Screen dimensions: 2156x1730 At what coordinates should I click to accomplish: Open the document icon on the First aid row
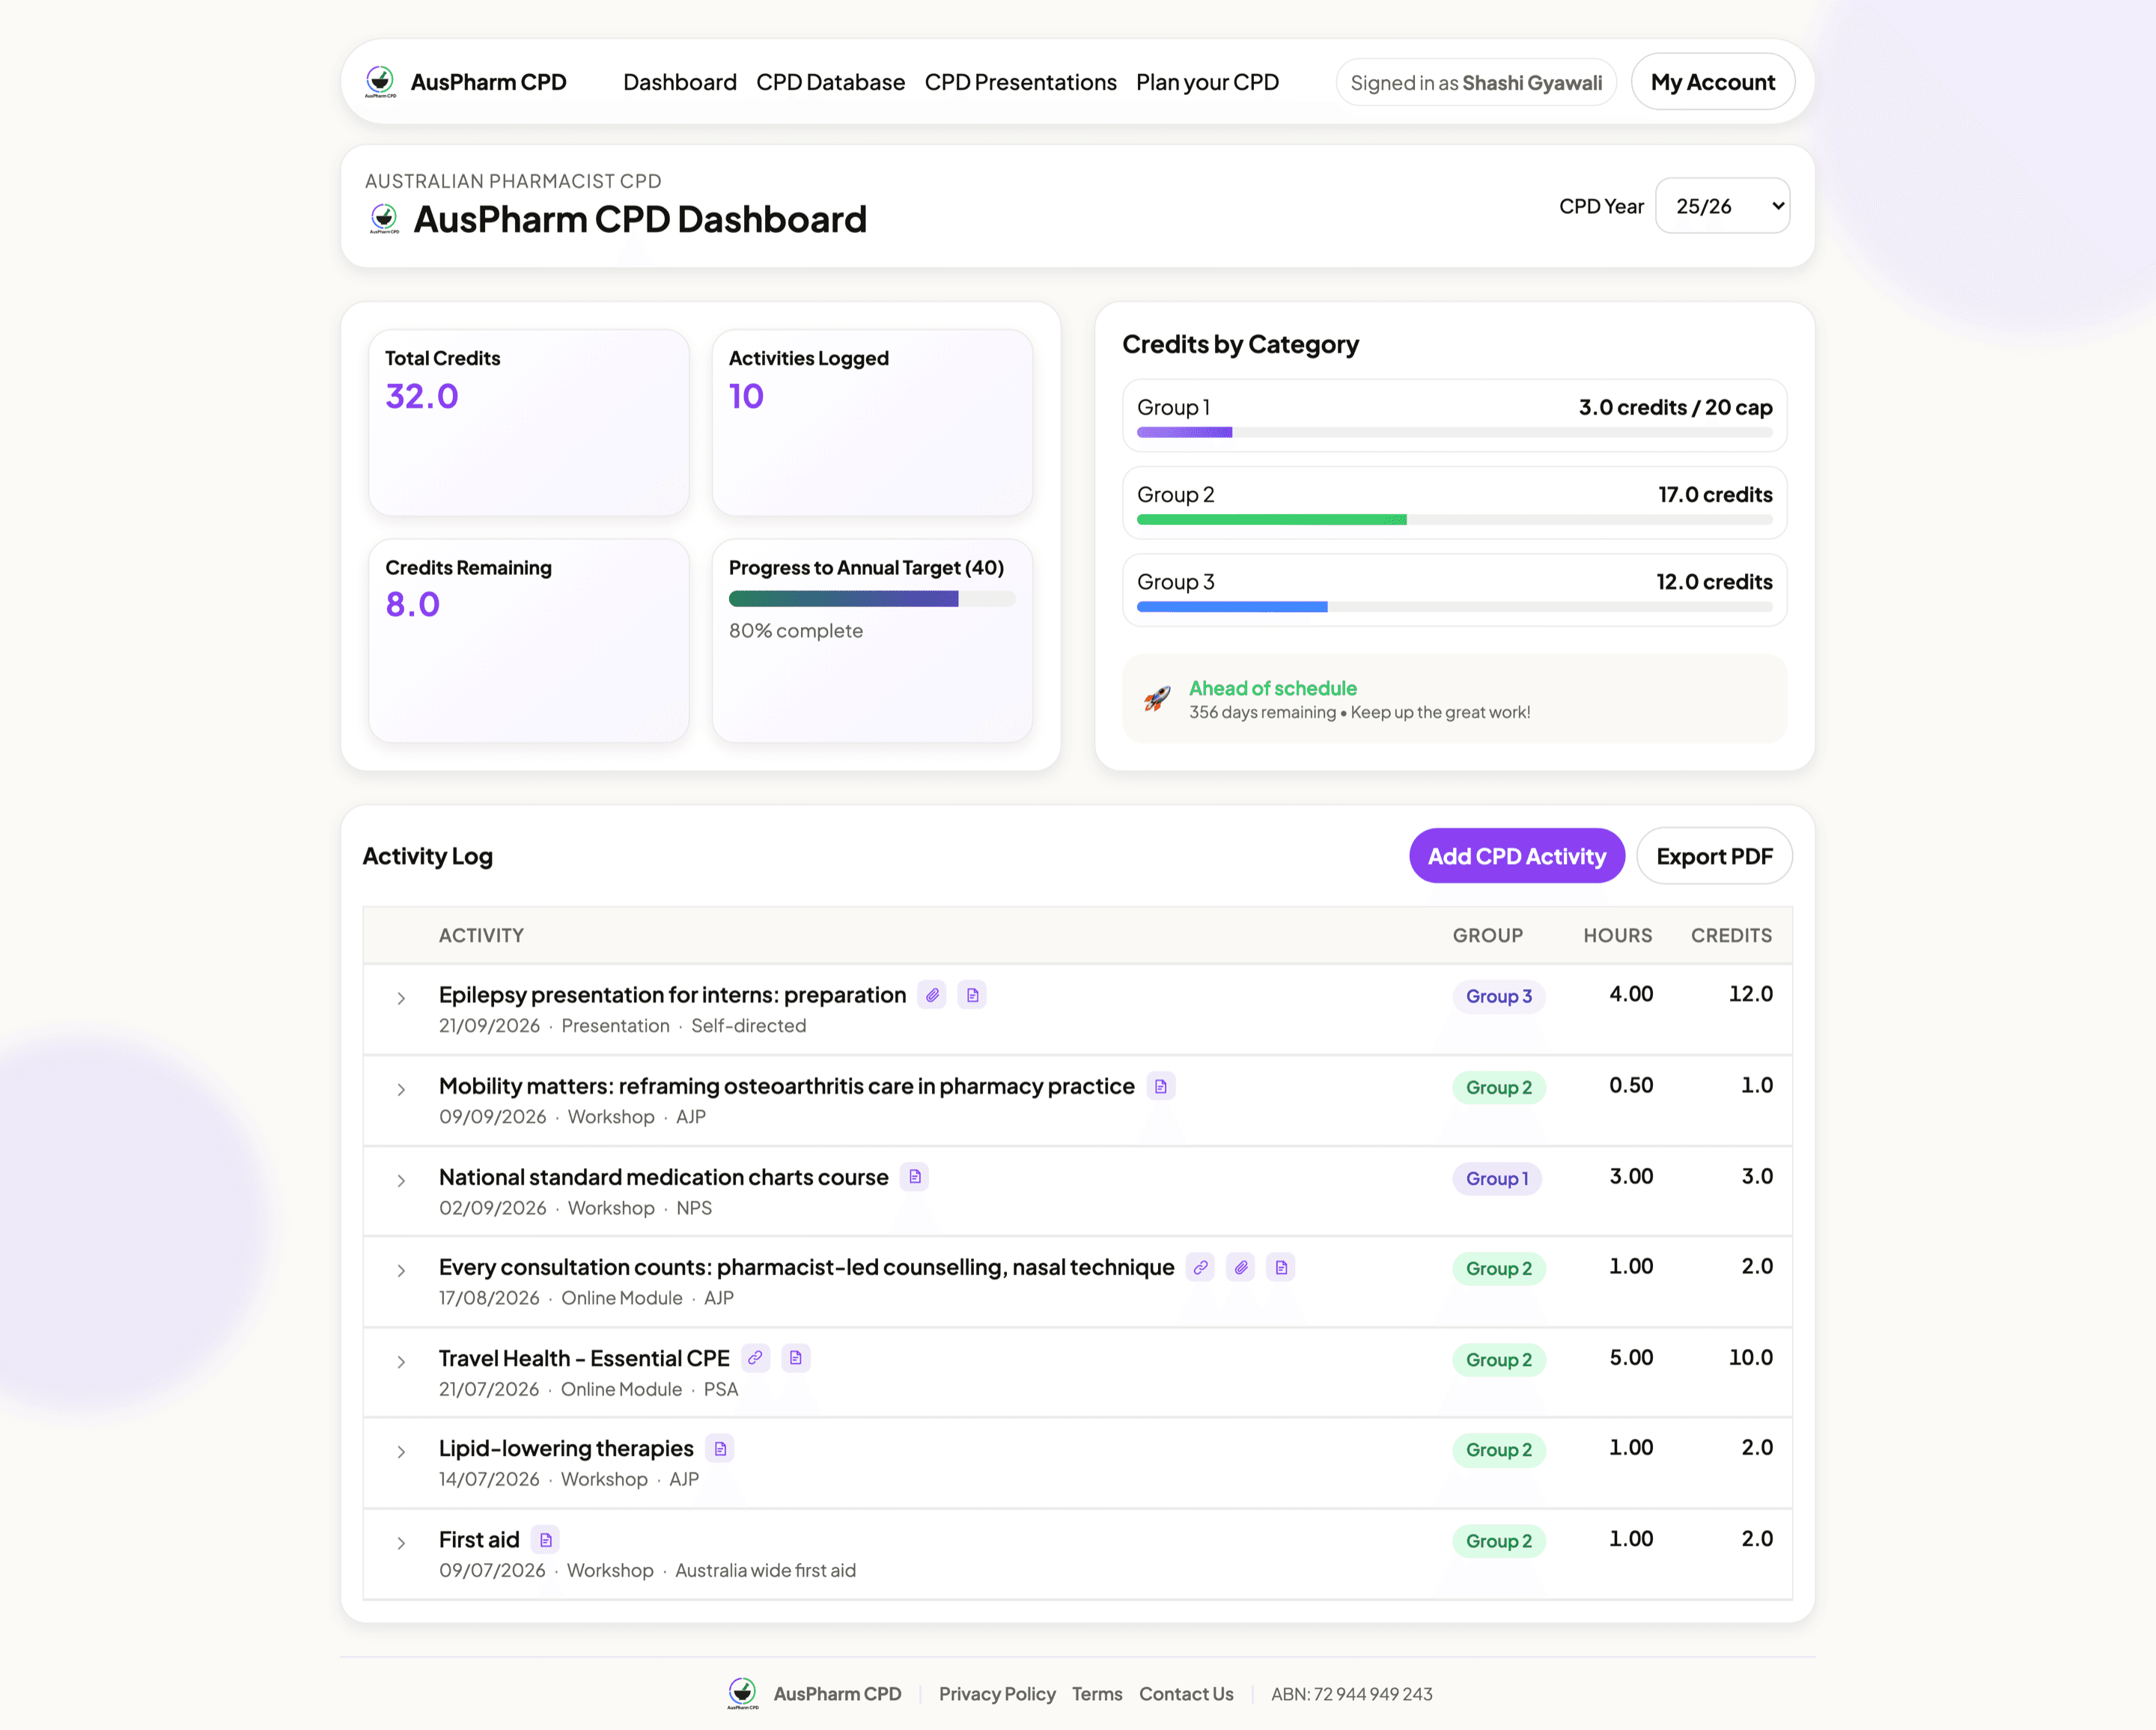(x=545, y=1540)
